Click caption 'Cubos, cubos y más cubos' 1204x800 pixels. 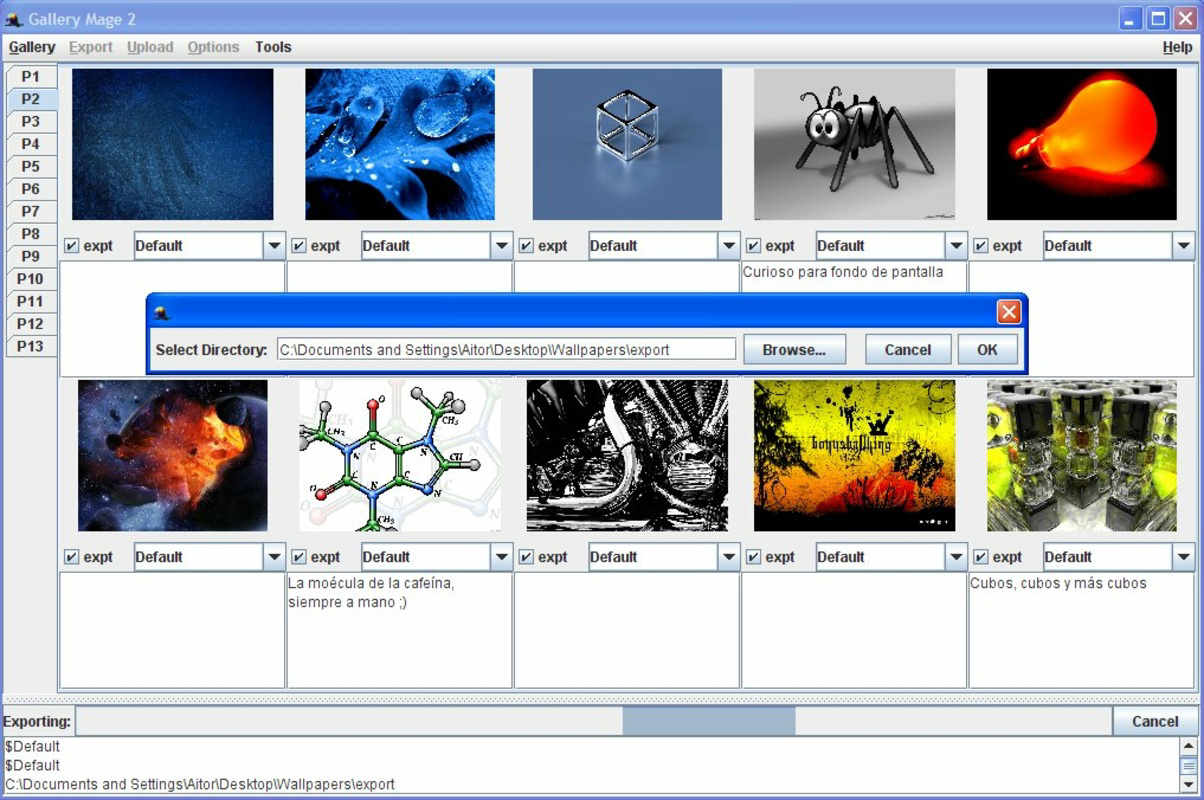pyautogui.click(x=1058, y=583)
